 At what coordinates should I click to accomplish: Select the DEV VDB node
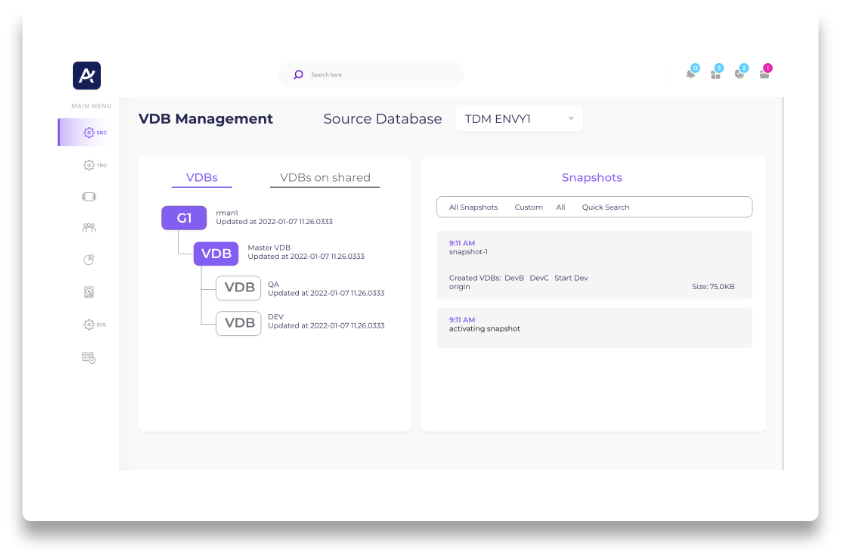pyautogui.click(x=238, y=323)
